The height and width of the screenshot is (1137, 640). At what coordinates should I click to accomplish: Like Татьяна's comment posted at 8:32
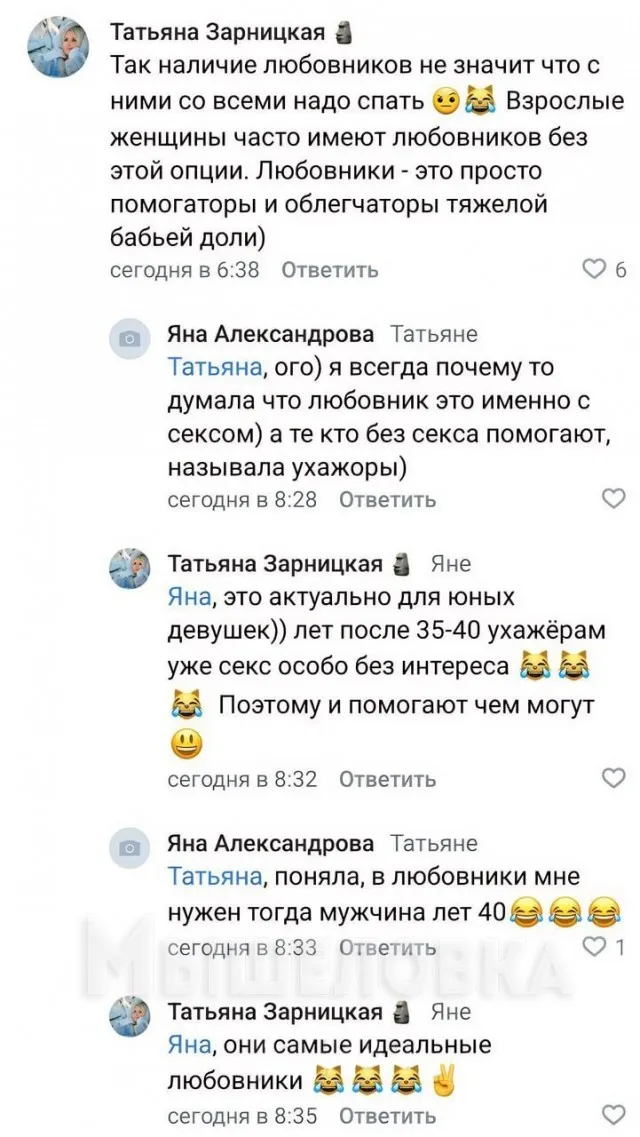pyautogui.click(x=612, y=778)
